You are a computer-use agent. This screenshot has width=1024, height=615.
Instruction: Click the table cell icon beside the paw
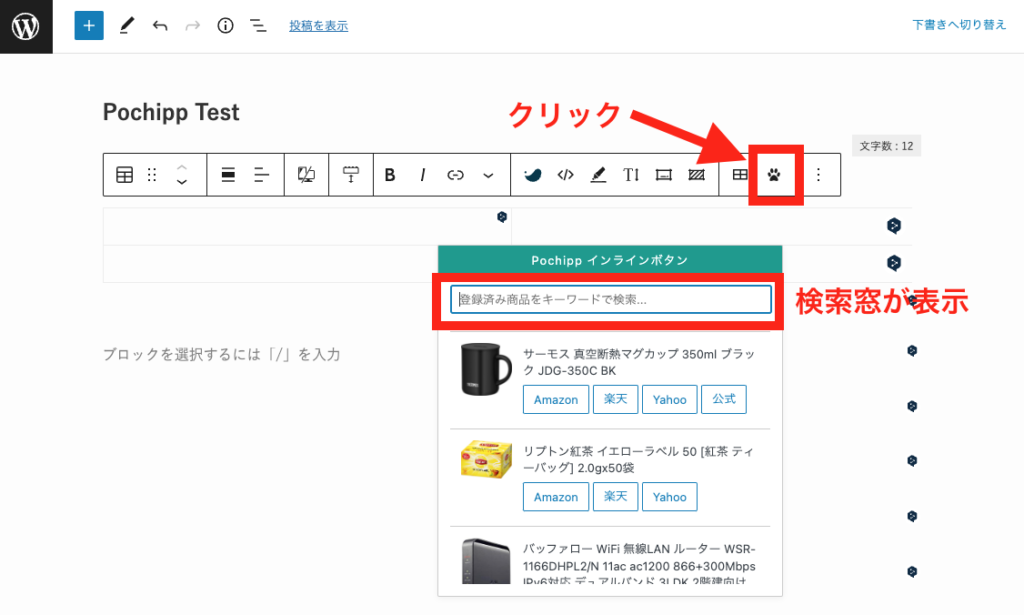[740, 175]
